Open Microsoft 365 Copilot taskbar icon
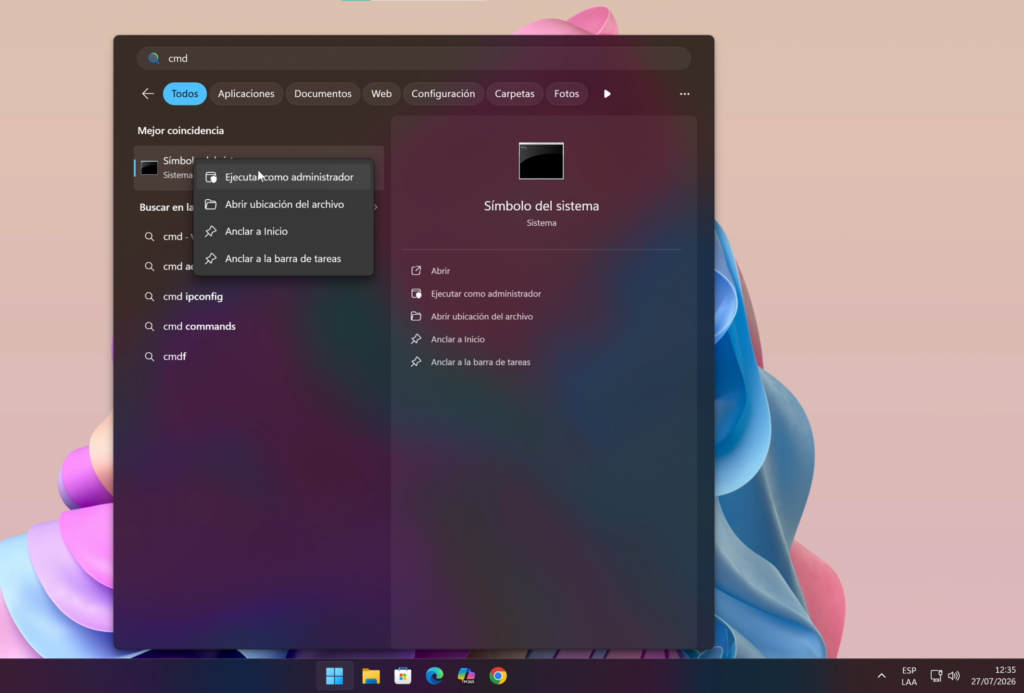Image resolution: width=1024 pixels, height=693 pixels. click(466, 676)
